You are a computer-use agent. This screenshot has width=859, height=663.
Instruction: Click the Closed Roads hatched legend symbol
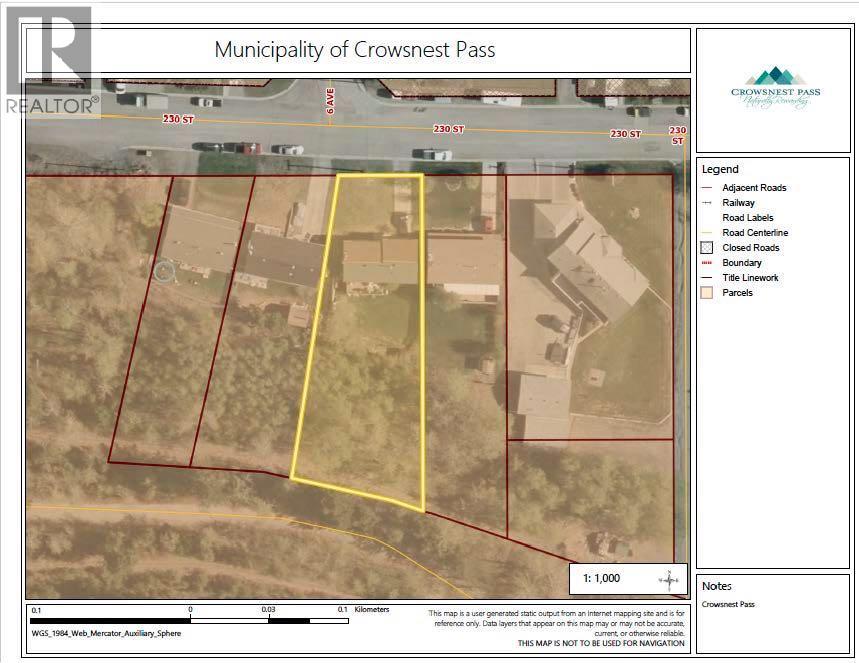click(707, 248)
